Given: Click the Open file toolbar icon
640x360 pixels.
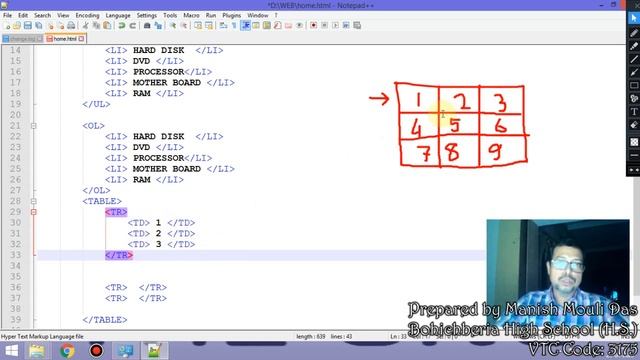Looking at the screenshot, I should pos(17,25).
